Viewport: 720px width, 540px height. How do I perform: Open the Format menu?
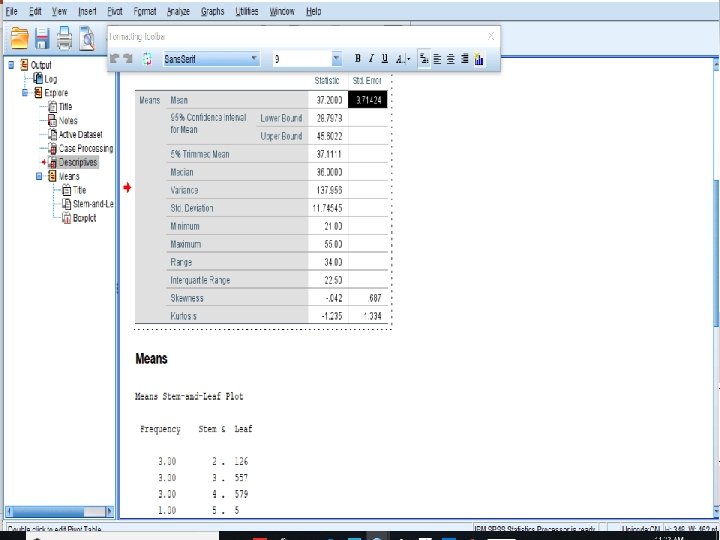point(145,11)
